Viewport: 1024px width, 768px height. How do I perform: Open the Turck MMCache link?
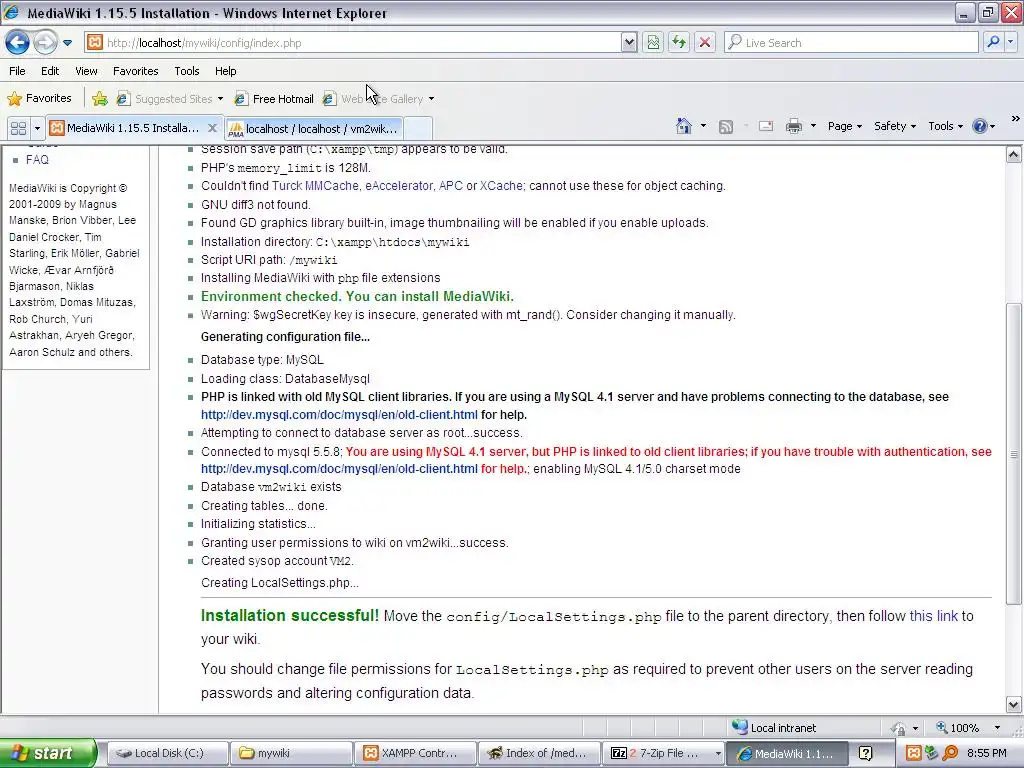pos(315,186)
